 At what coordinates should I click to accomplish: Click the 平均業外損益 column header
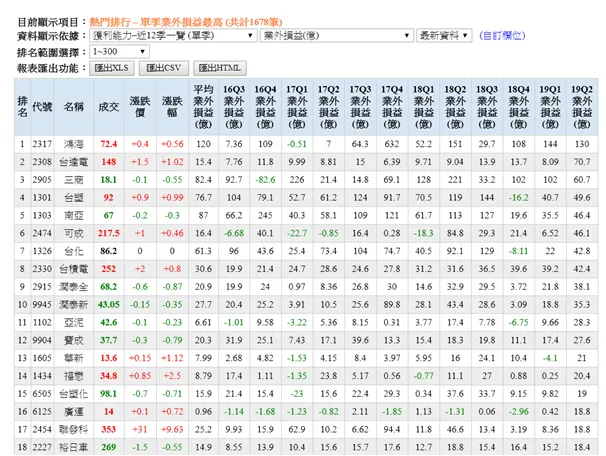tap(203, 107)
